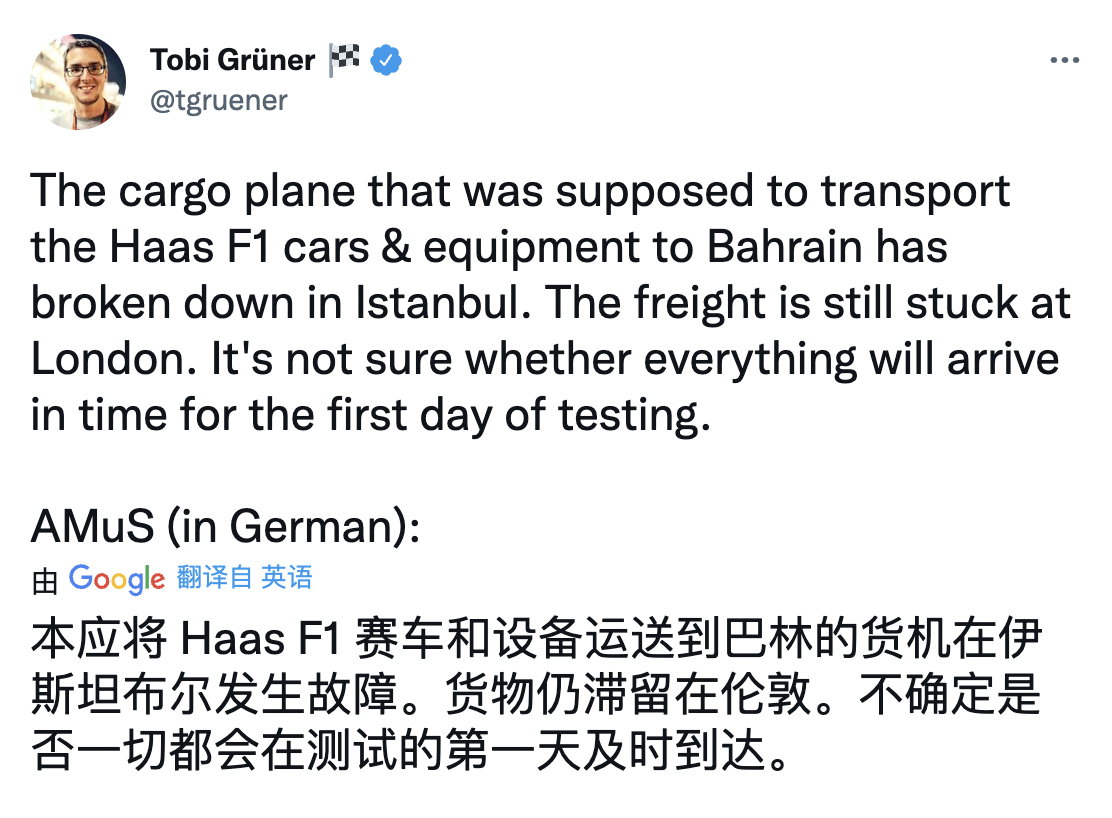Click the 由 character before Google logo

[x=44, y=580]
